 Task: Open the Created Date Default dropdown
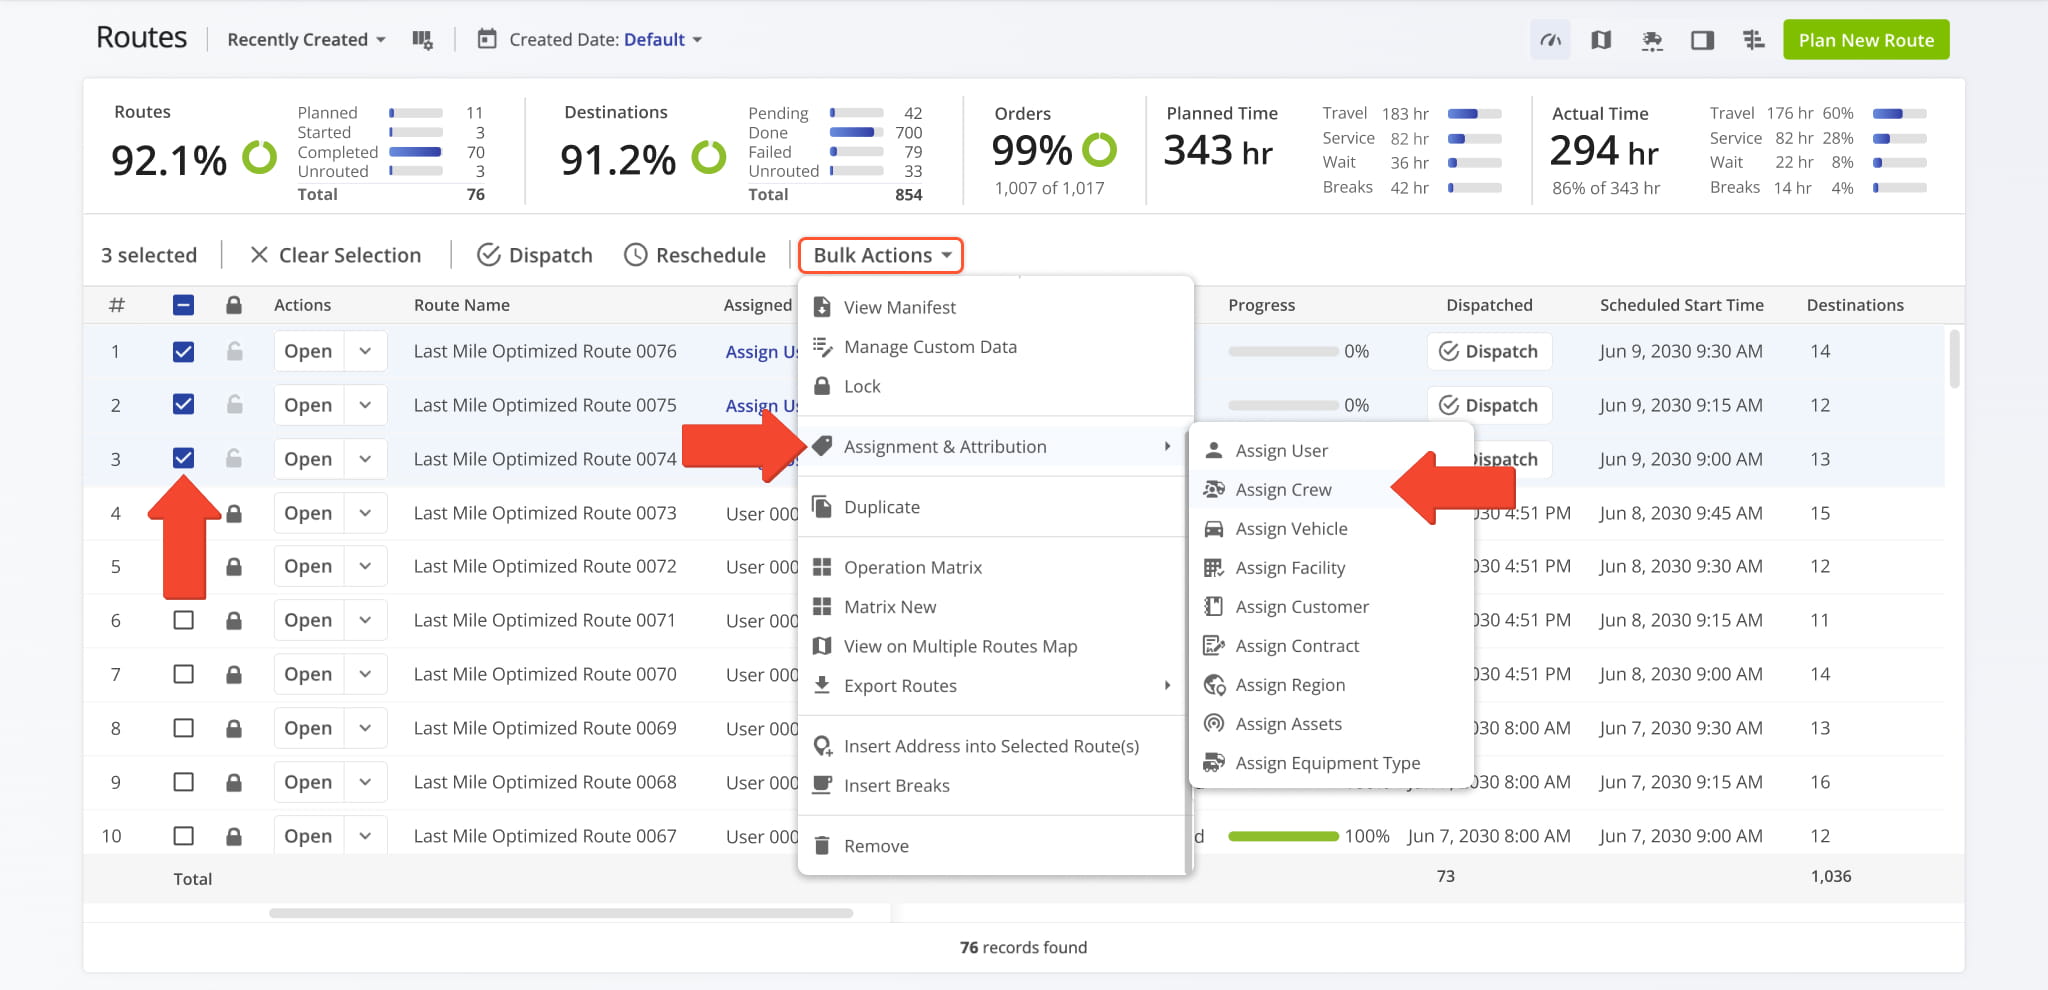[663, 40]
